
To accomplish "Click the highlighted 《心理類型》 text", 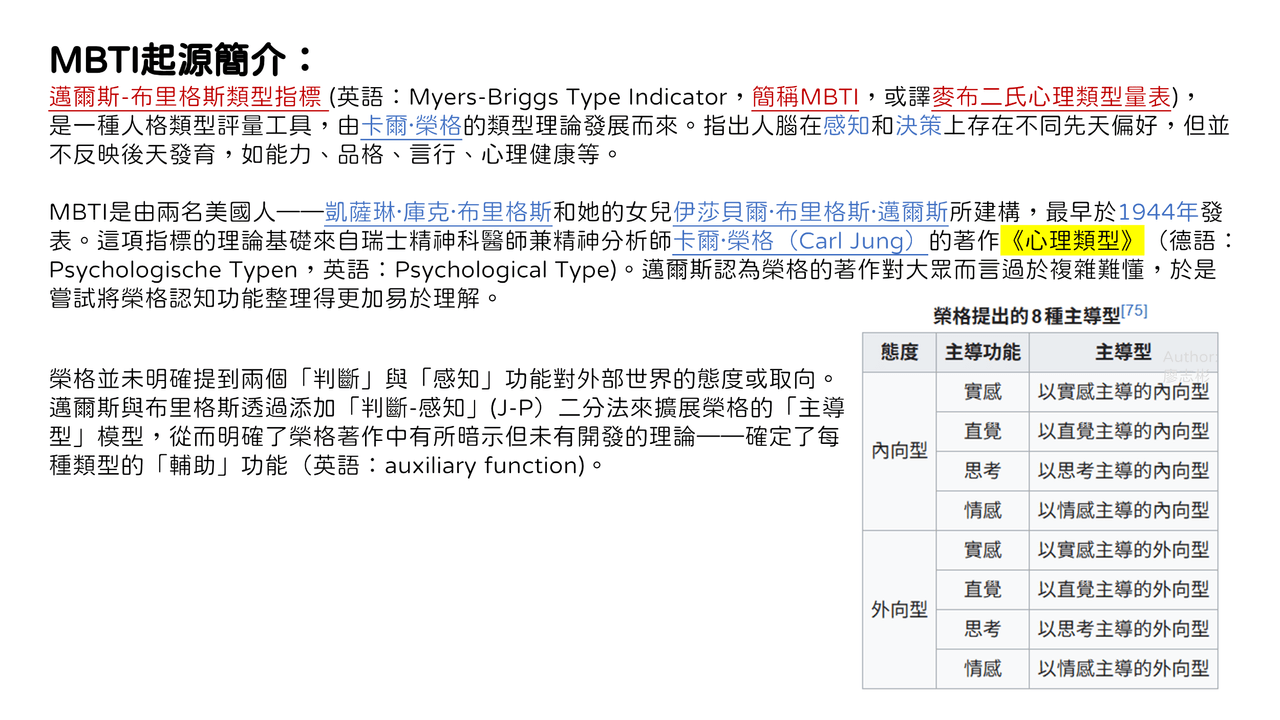I will 1071,241.
